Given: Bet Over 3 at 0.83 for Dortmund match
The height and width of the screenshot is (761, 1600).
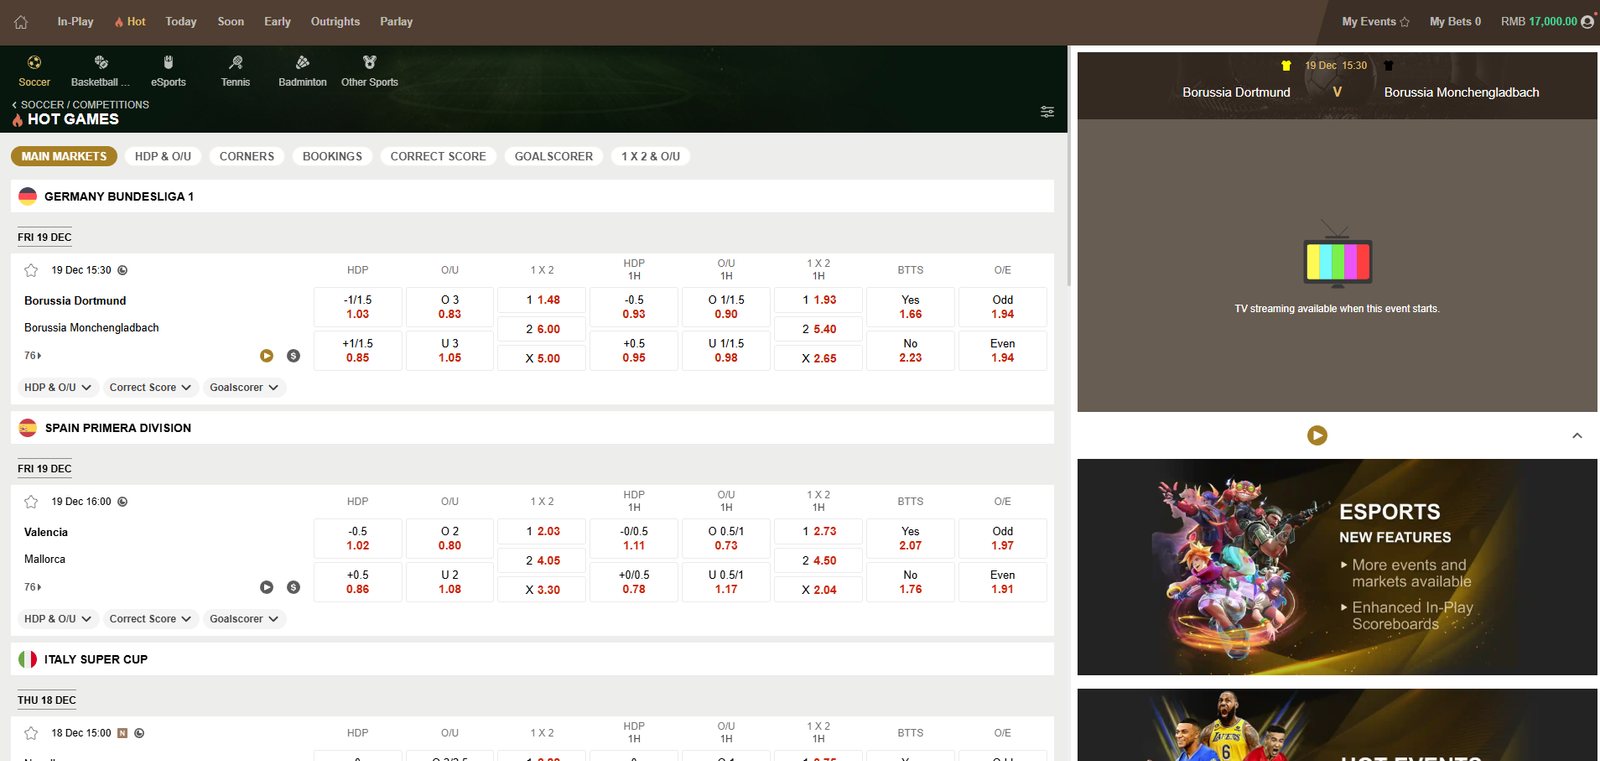Looking at the screenshot, I should click(x=450, y=307).
